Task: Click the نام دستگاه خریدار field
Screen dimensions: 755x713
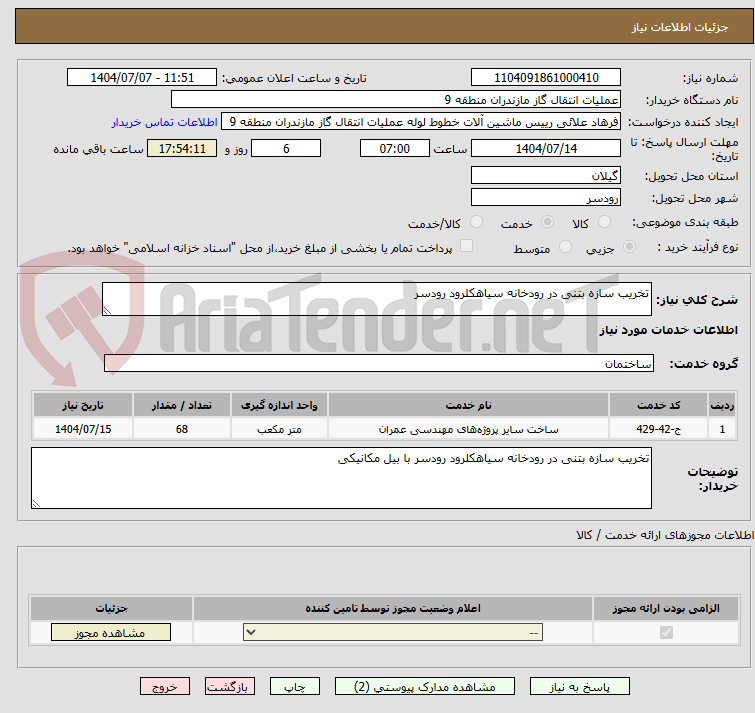Action: [396, 100]
